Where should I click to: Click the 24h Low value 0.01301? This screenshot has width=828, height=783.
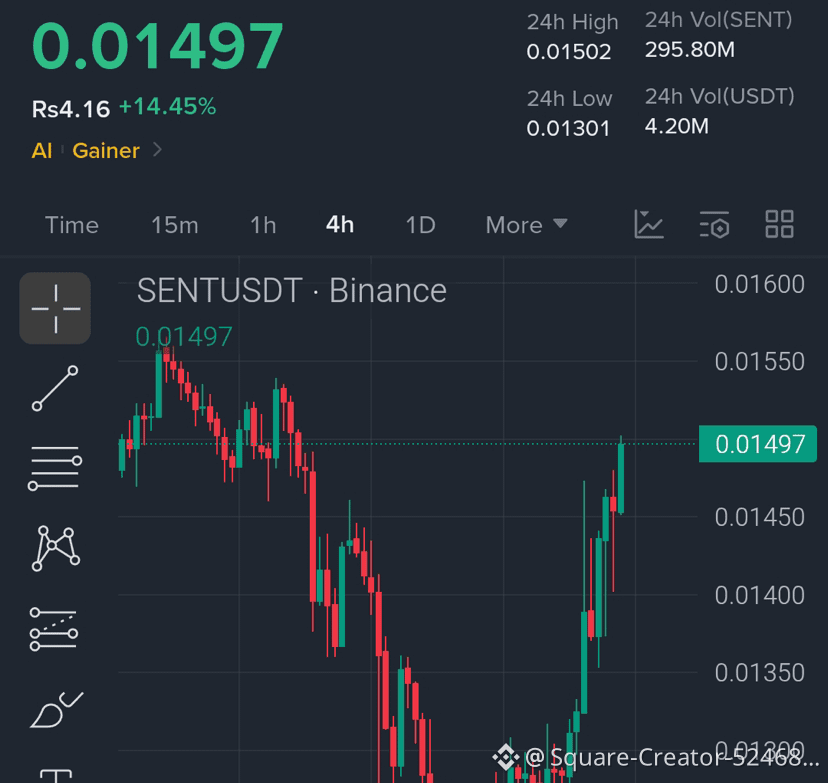coord(568,128)
